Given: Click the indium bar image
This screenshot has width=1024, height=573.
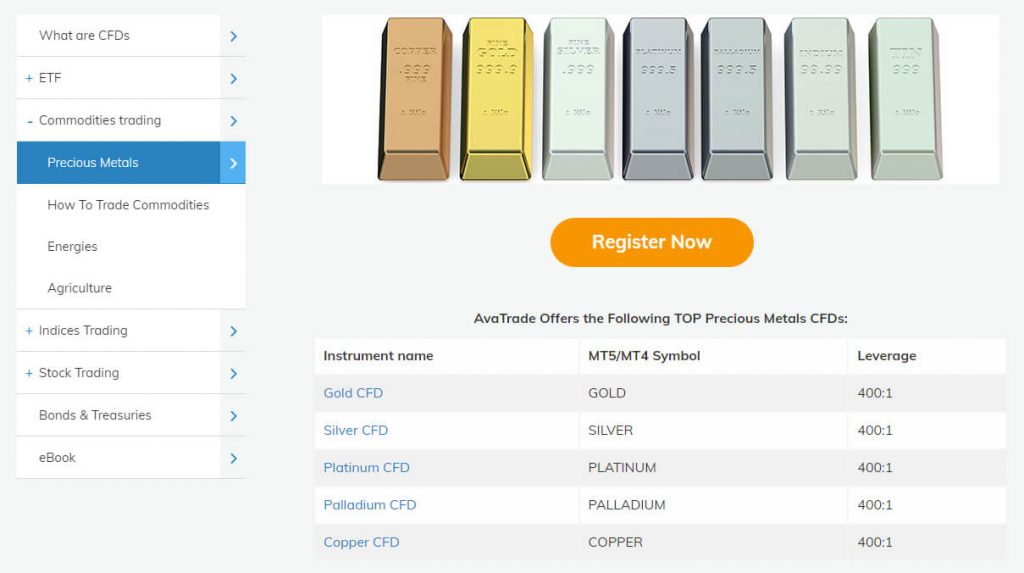Looking at the screenshot, I should 821,99.
